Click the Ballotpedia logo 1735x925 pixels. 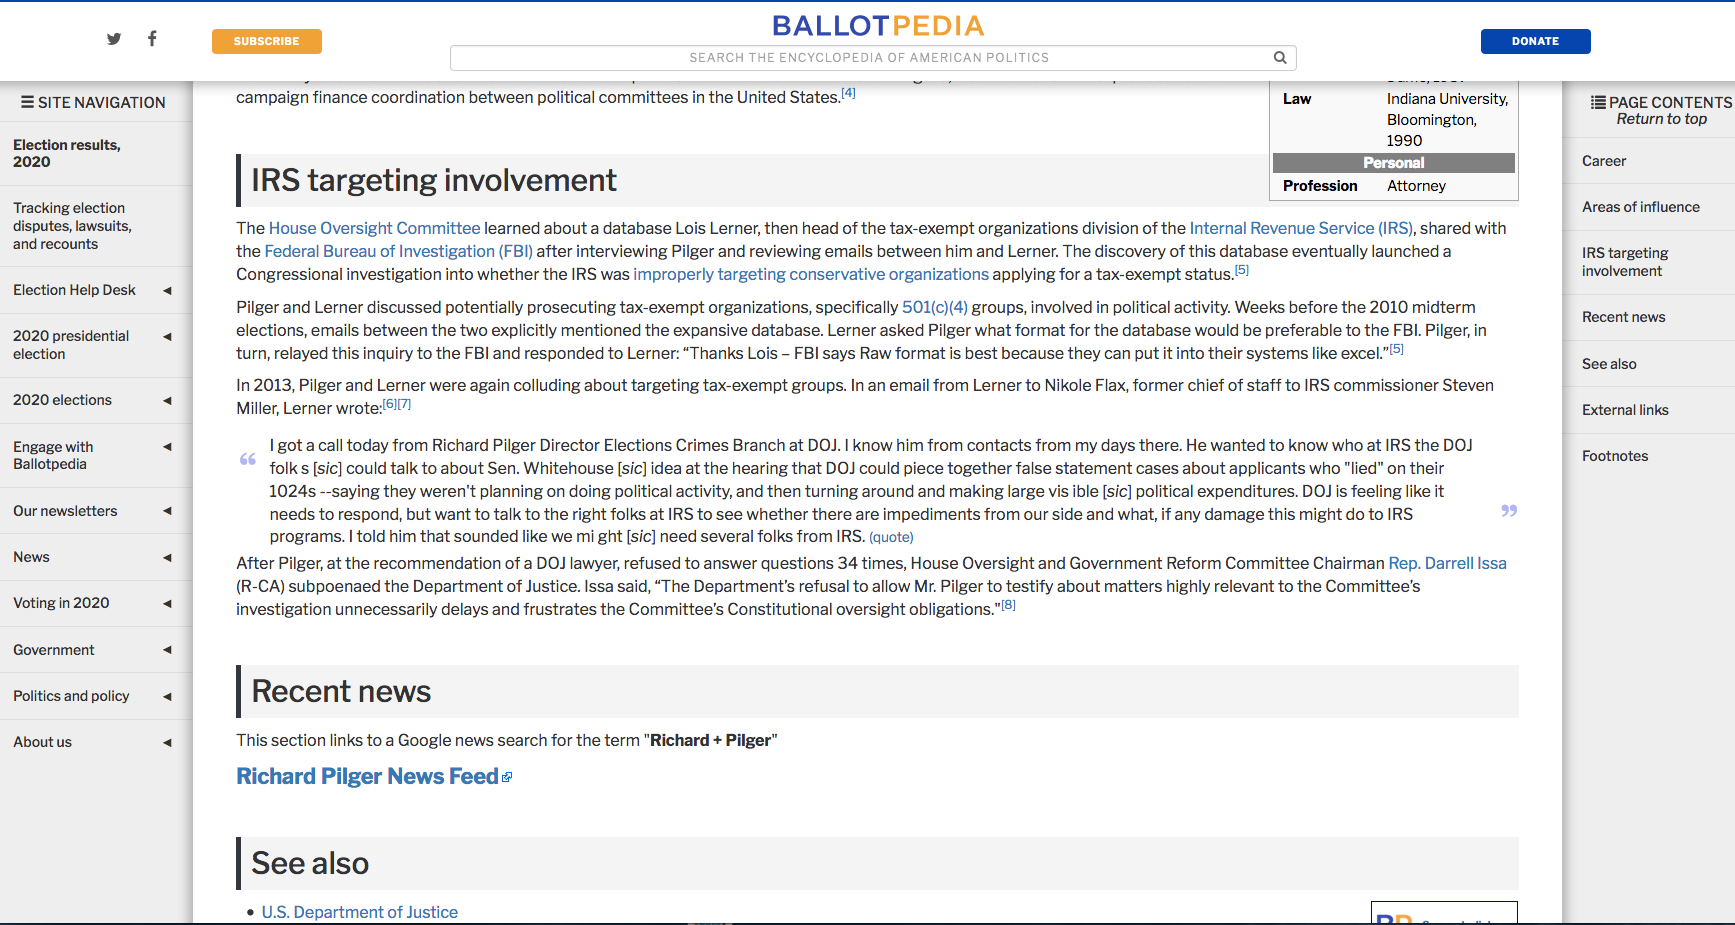[878, 26]
